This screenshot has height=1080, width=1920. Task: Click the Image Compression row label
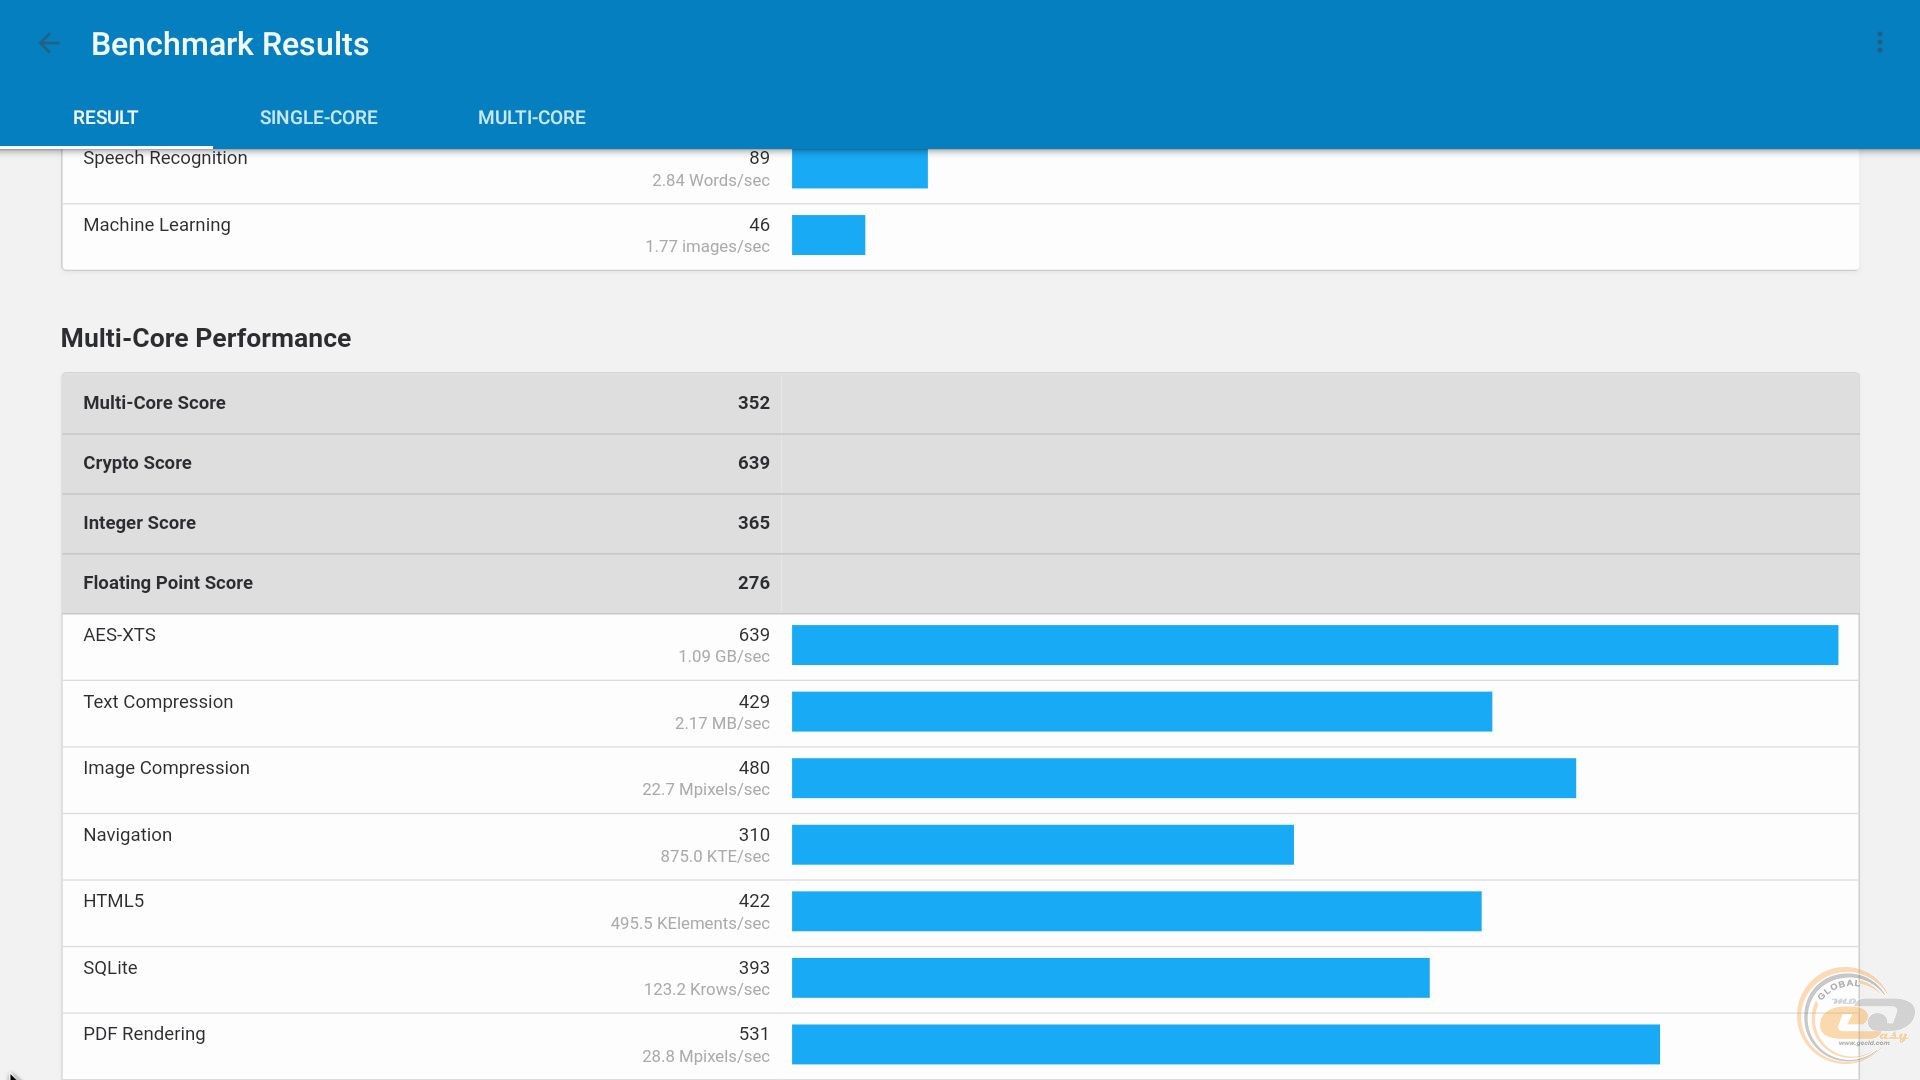click(166, 768)
